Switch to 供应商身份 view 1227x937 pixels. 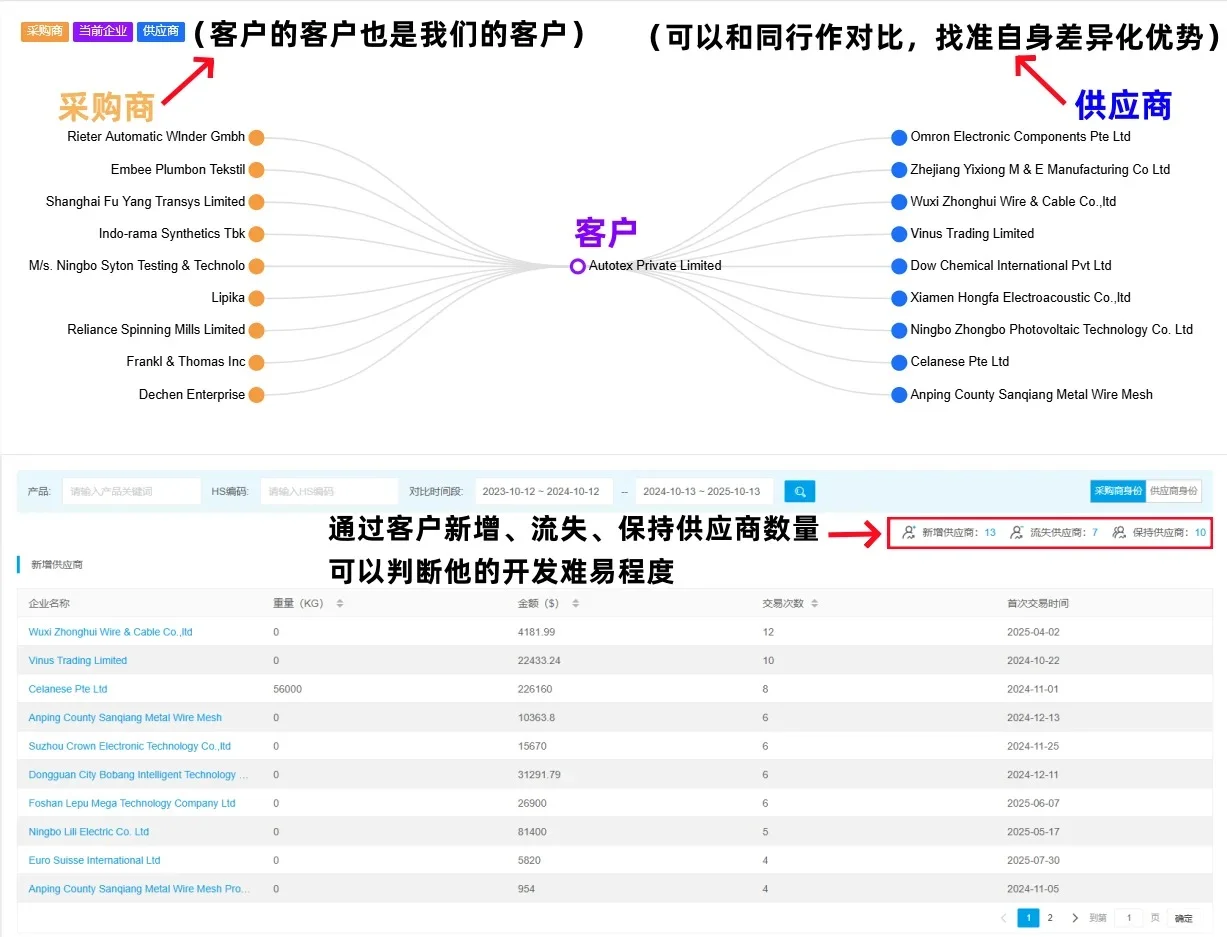point(1174,491)
